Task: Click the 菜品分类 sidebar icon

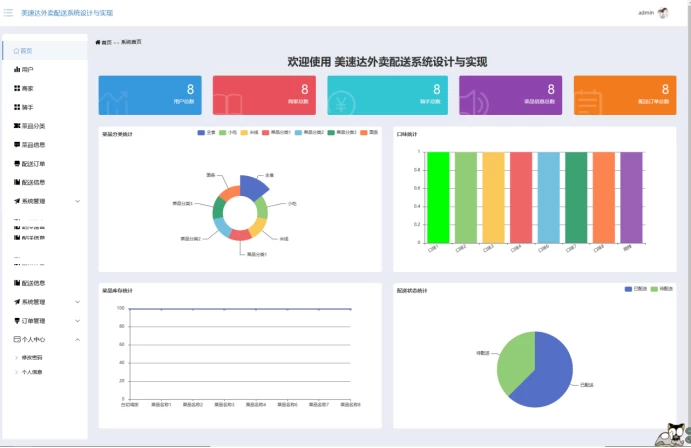Action: [x=16, y=126]
